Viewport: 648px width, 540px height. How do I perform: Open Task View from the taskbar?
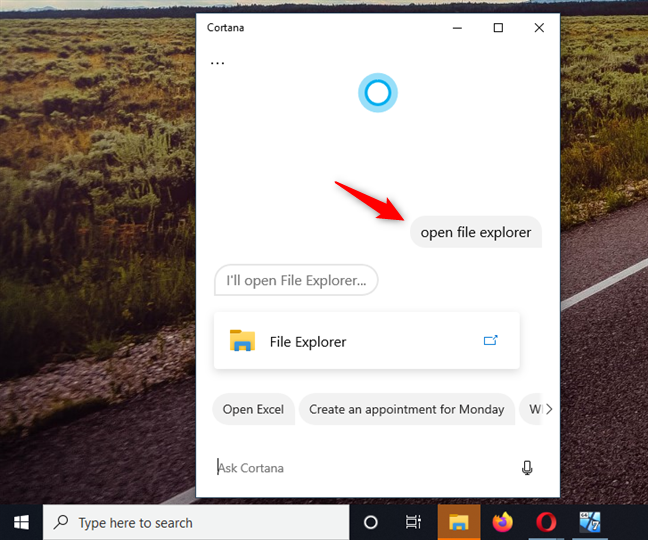click(x=413, y=522)
